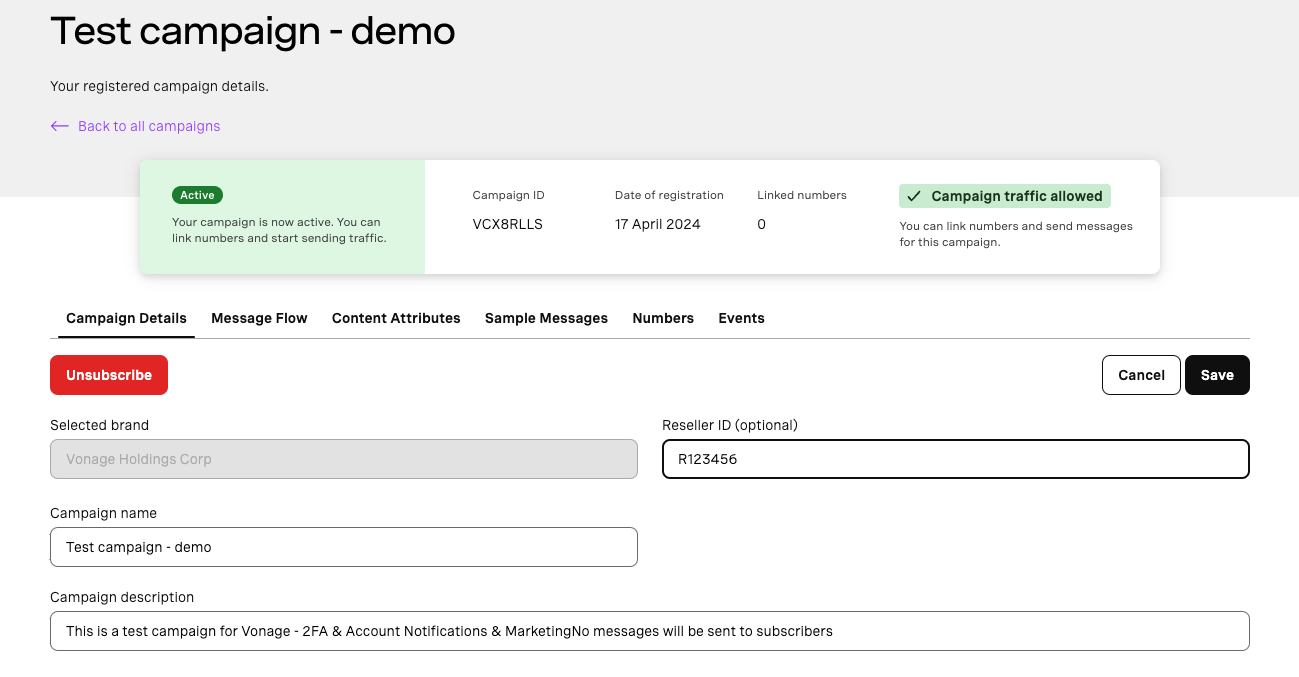Click the Campaign traffic allowed checkmark icon
This screenshot has width=1299, height=677.
click(913, 196)
